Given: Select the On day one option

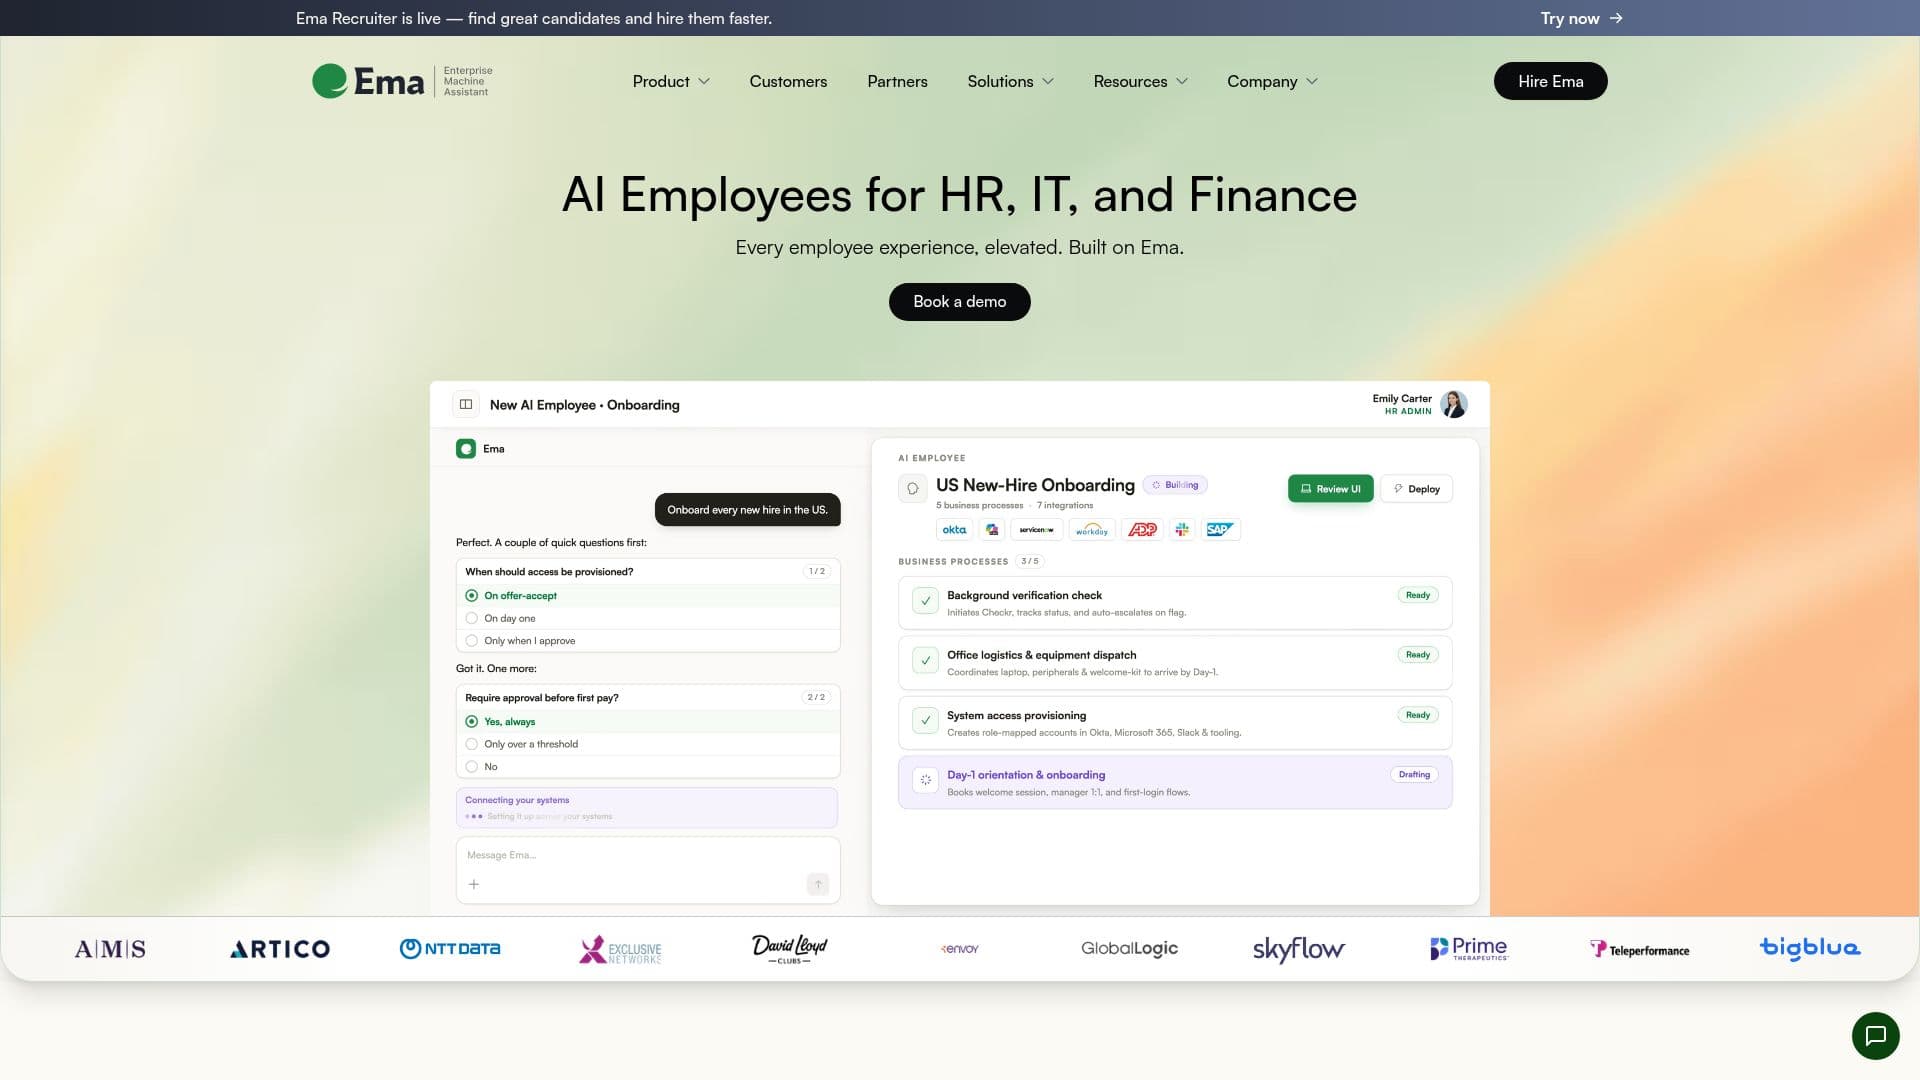Looking at the screenshot, I should coord(648,618).
